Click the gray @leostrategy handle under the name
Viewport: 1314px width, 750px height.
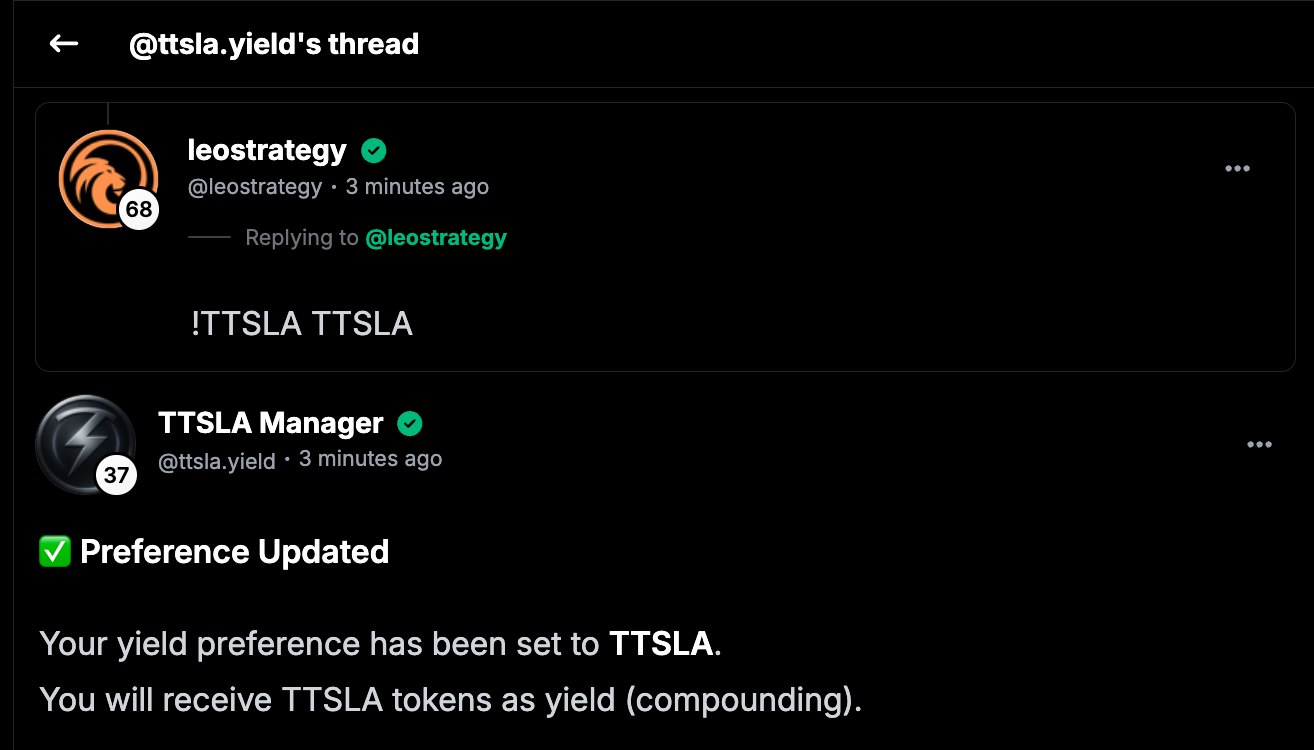pyautogui.click(x=255, y=187)
